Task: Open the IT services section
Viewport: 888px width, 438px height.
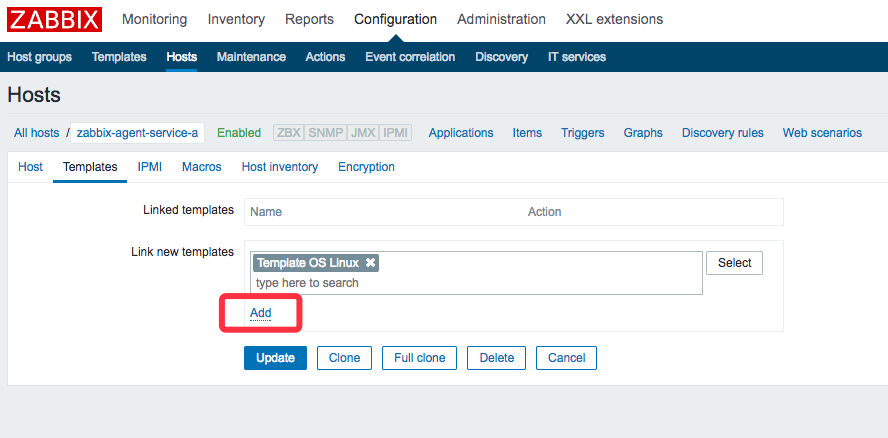Action: coord(577,57)
